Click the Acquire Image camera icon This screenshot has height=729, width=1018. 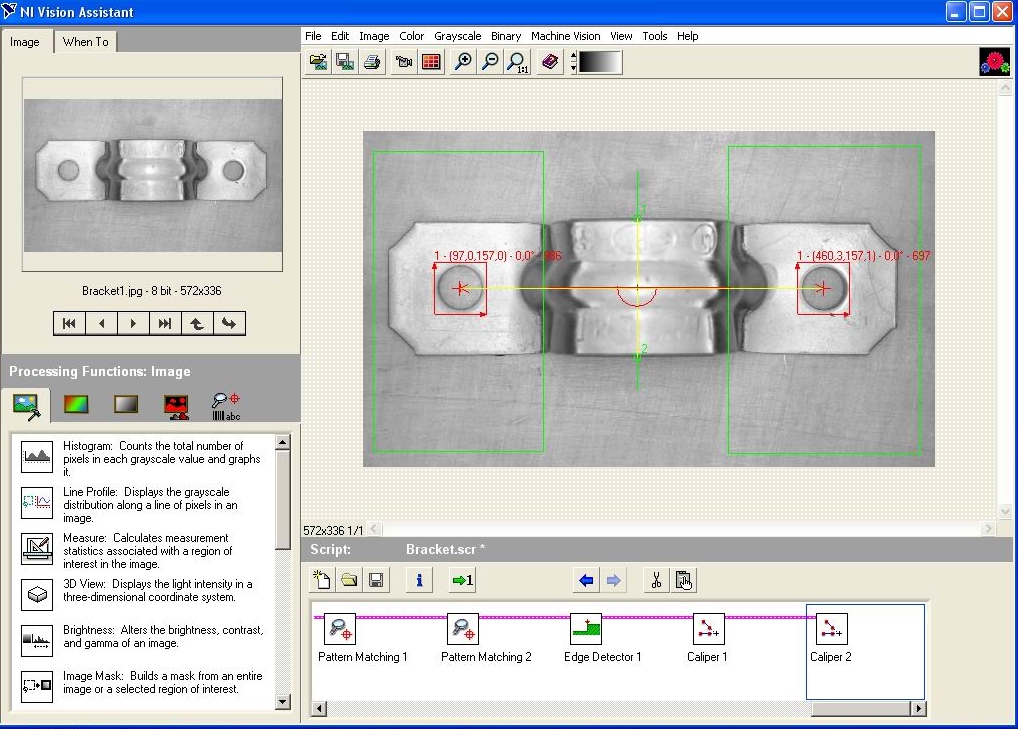(404, 62)
